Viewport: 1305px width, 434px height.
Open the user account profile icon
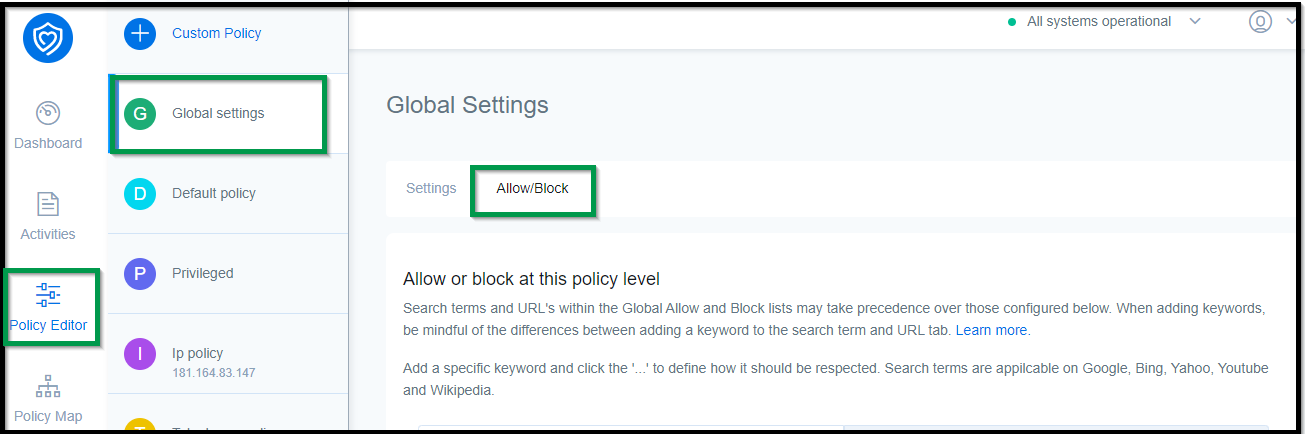[1260, 21]
